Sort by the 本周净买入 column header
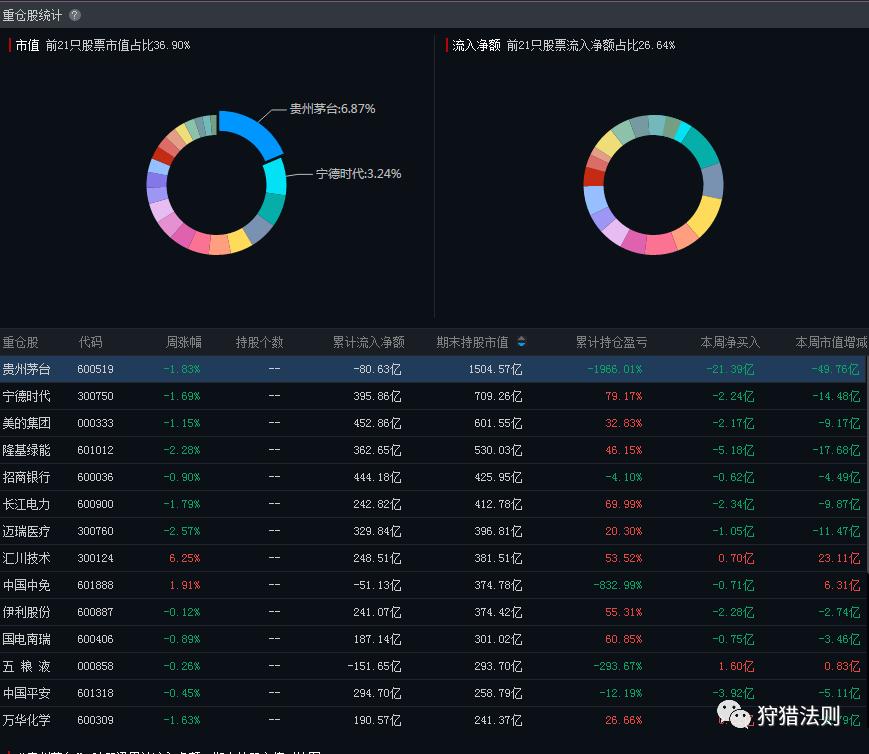The height and width of the screenshot is (754, 869). (x=729, y=342)
